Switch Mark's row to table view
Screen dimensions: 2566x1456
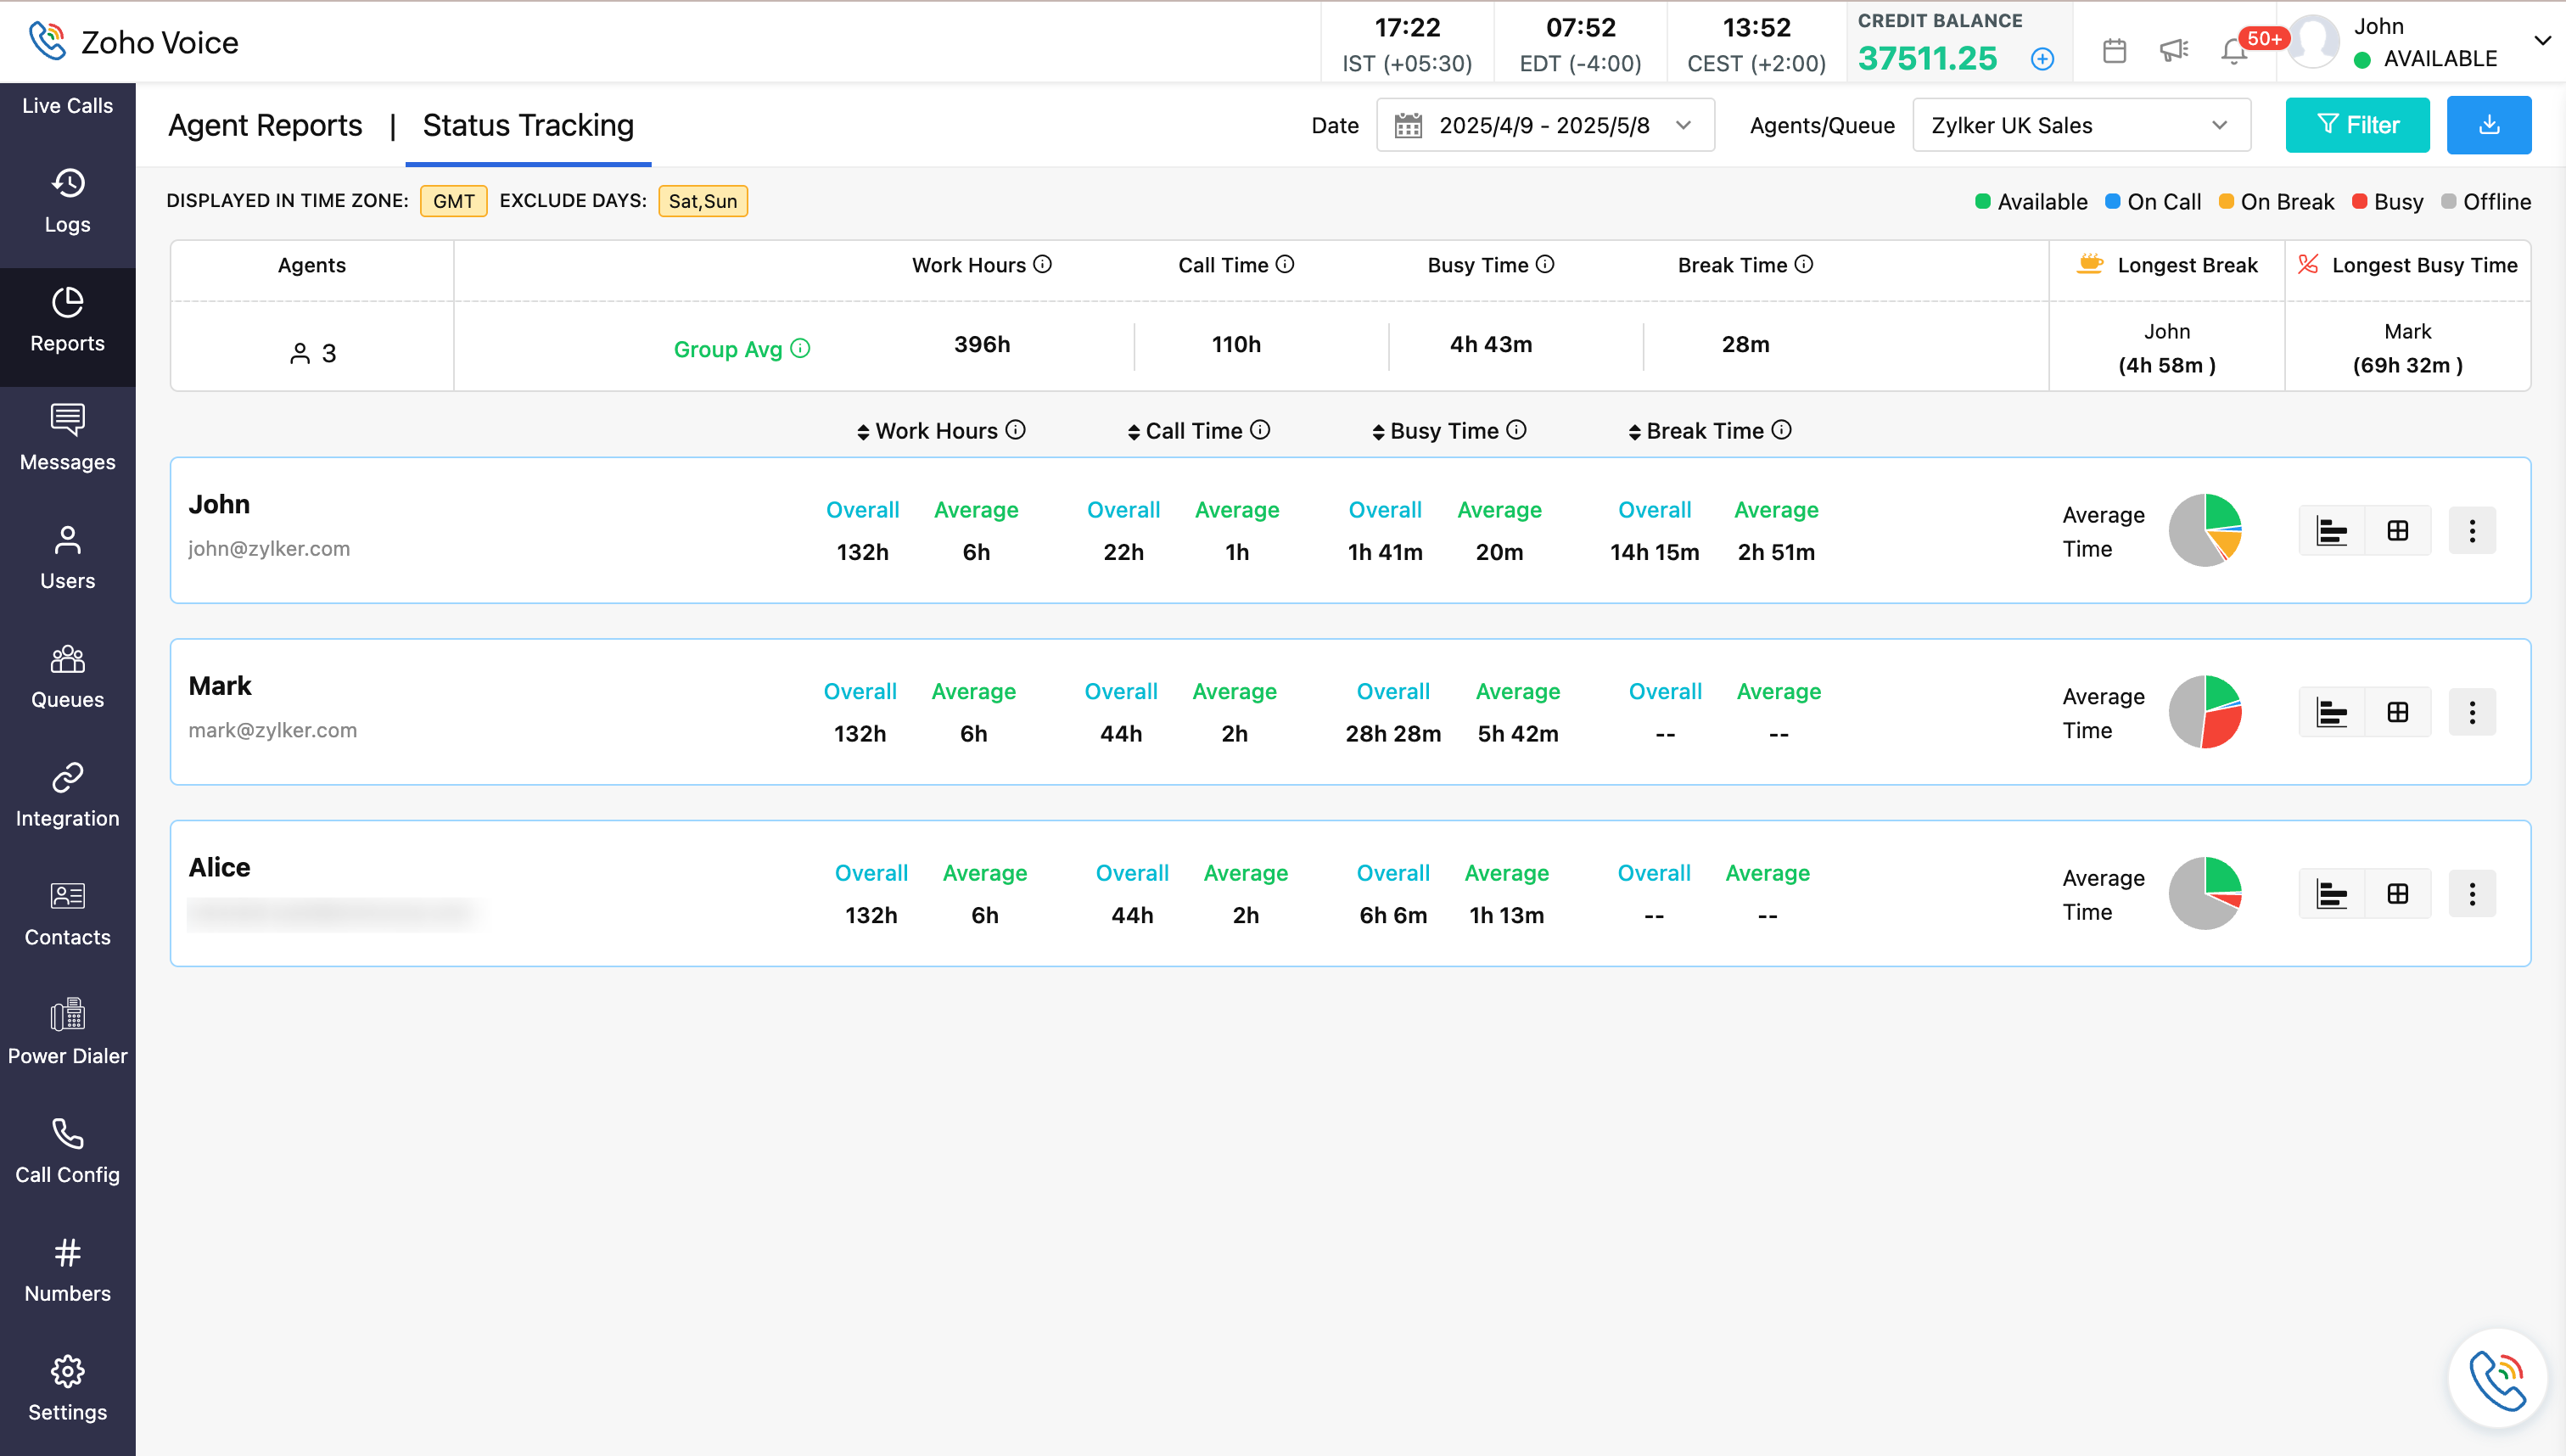pos(2397,712)
